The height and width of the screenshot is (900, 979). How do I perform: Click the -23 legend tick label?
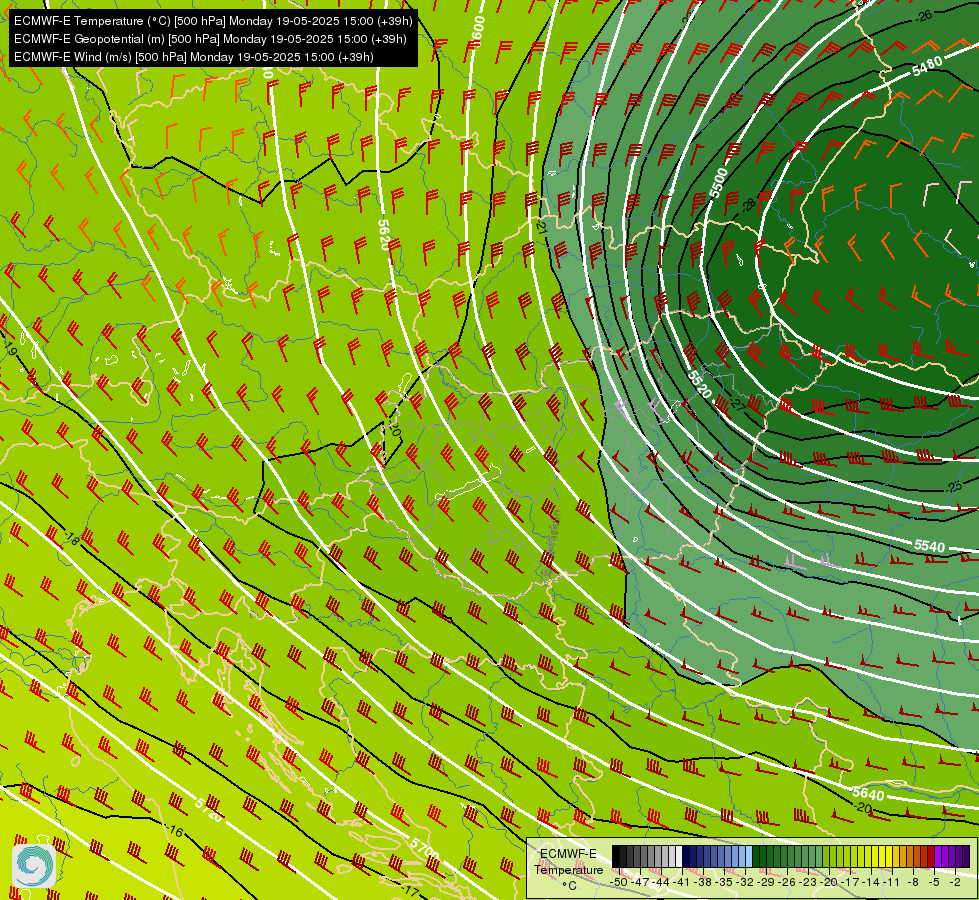coord(808,882)
